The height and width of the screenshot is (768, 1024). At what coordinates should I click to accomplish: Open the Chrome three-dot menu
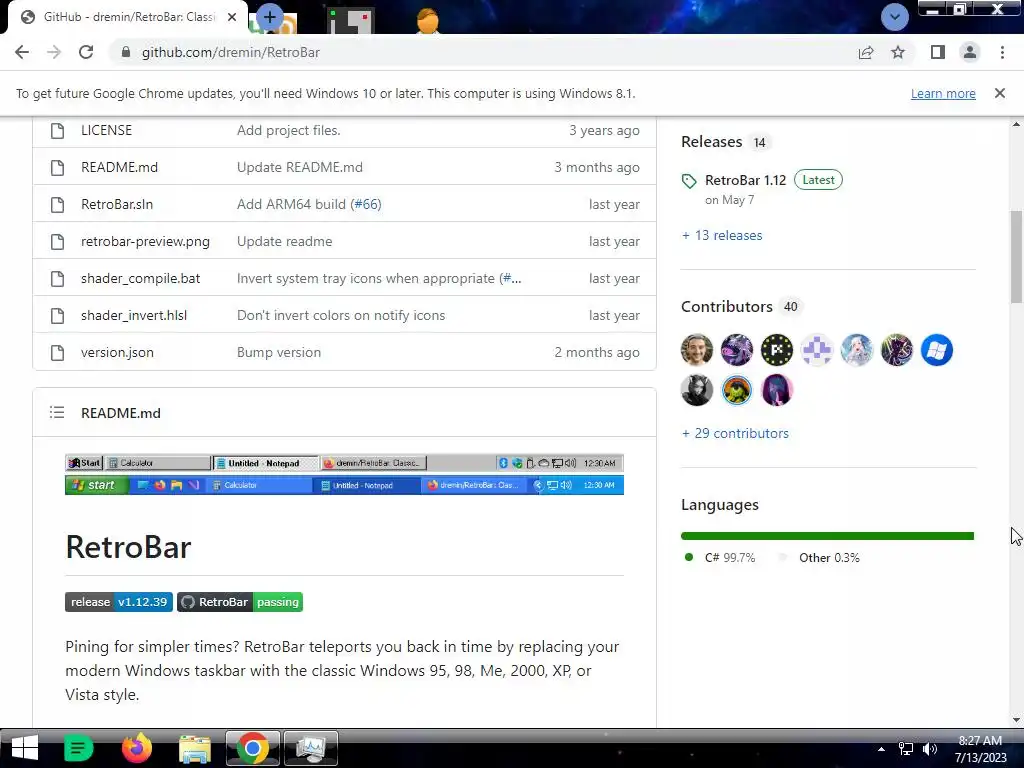point(1002,52)
